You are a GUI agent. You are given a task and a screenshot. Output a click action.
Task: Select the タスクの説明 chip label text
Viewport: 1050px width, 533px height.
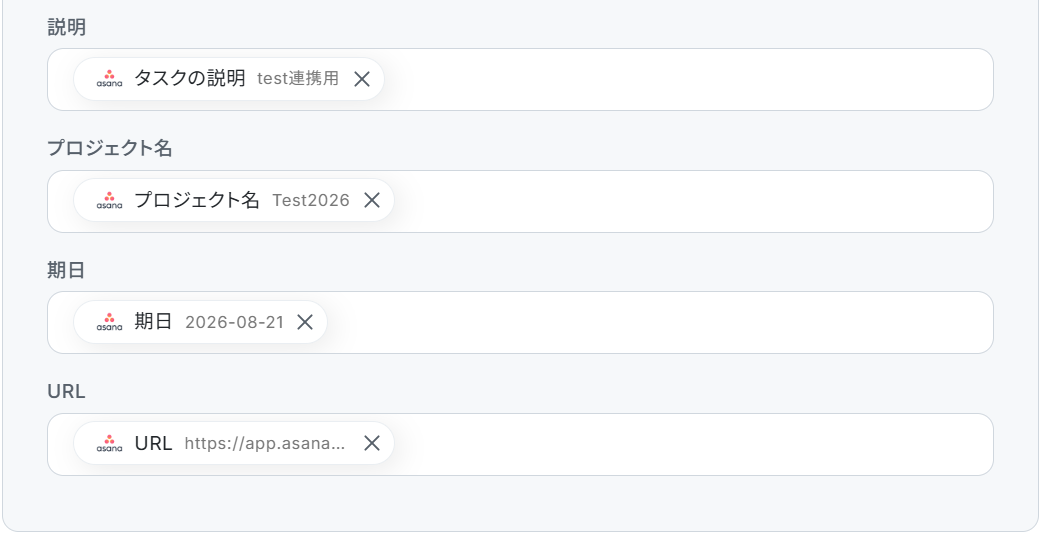tap(190, 78)
